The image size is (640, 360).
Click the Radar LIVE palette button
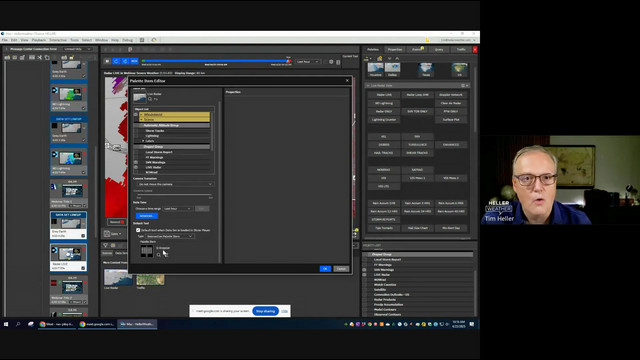pos(384,95)
